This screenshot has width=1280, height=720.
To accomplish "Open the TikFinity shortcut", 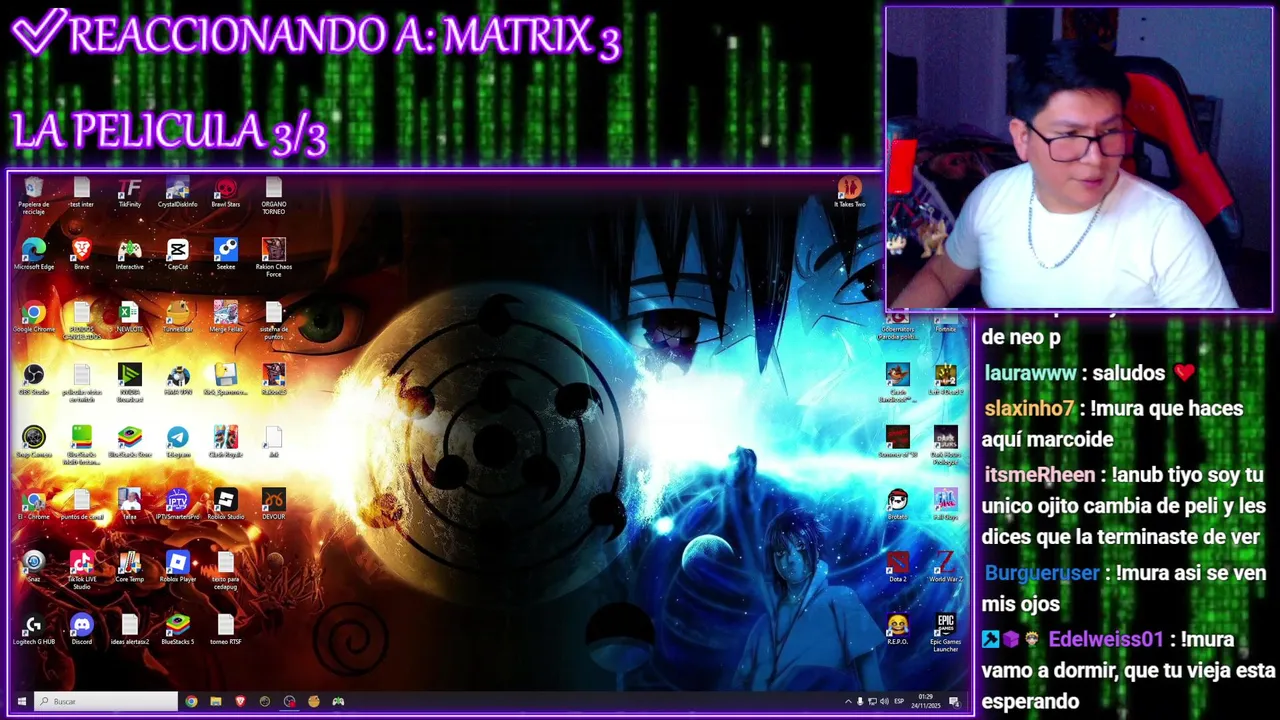I will (x=129, y=193).
